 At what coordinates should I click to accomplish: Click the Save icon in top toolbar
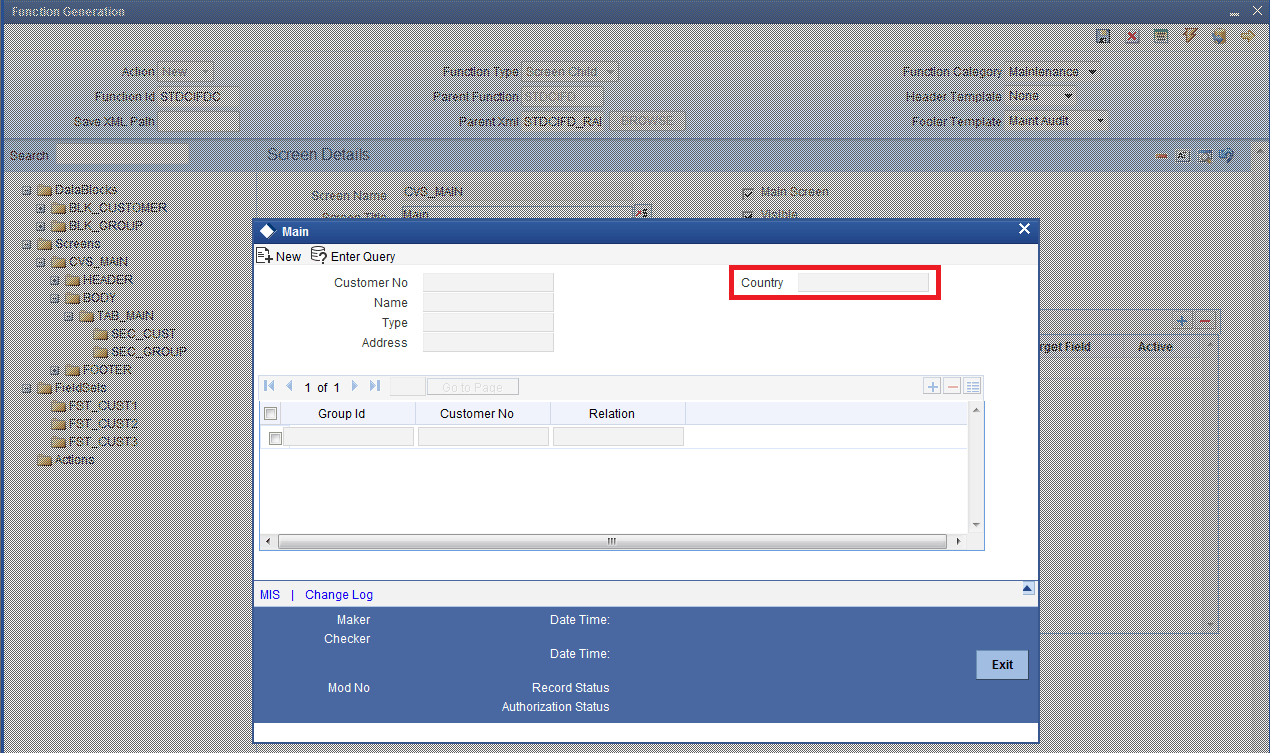[x=1104, y=36]
